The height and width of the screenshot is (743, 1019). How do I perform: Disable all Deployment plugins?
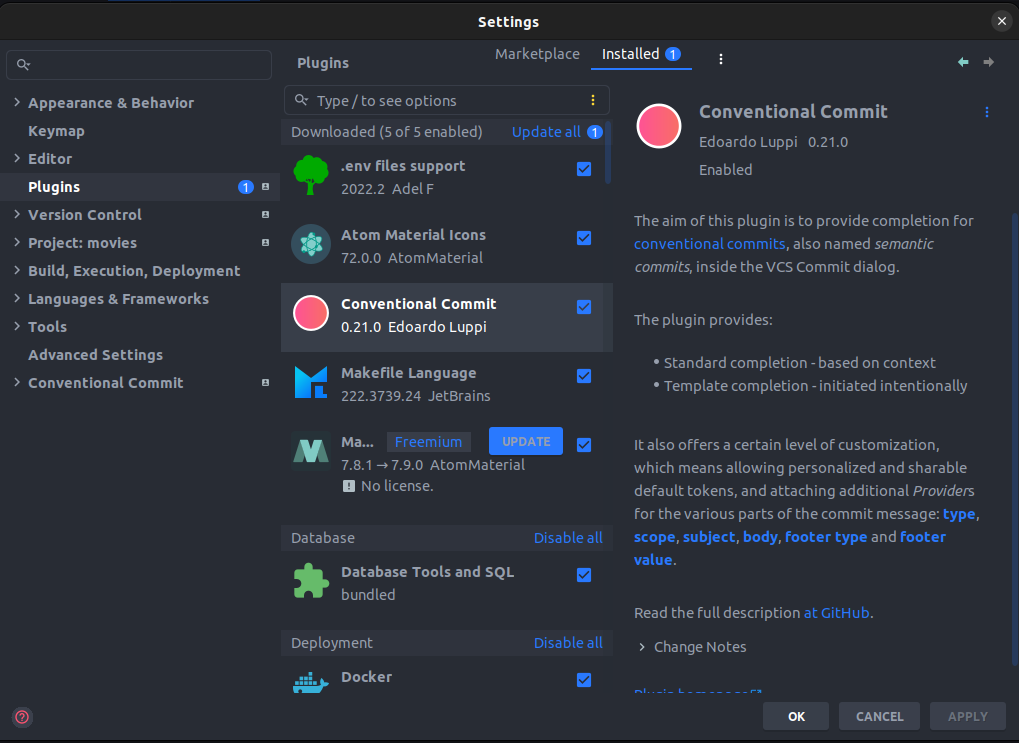click(x=568, y=643)
